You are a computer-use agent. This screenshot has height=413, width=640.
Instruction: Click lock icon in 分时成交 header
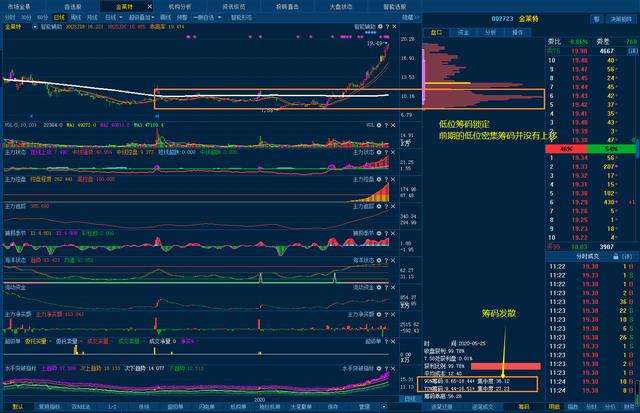[616, 257]
